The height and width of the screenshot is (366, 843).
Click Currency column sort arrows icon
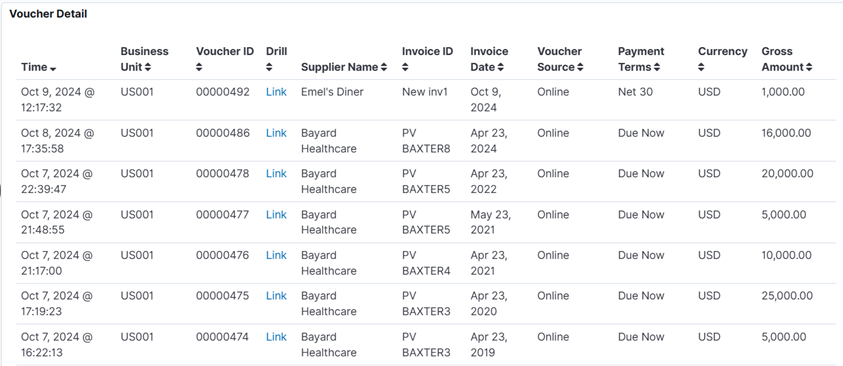(702, 68)
